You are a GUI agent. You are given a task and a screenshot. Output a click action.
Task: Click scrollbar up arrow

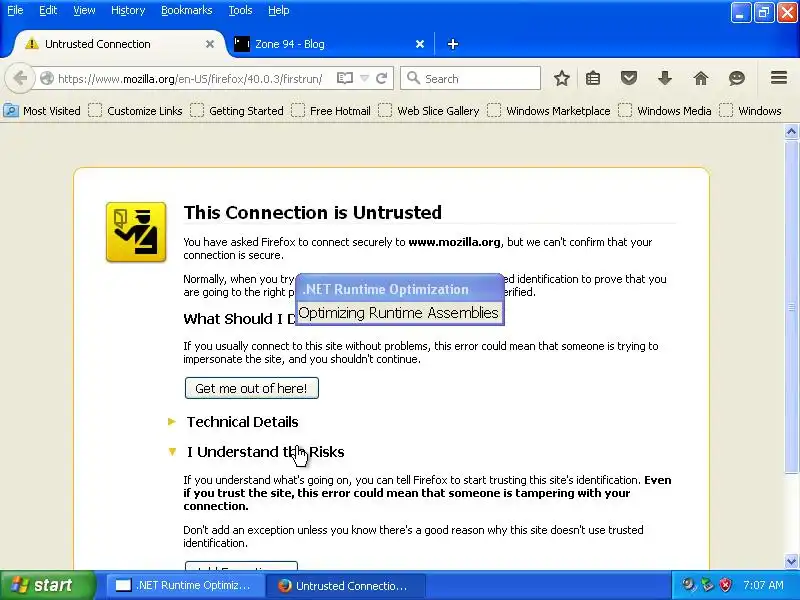coord(791,132)
